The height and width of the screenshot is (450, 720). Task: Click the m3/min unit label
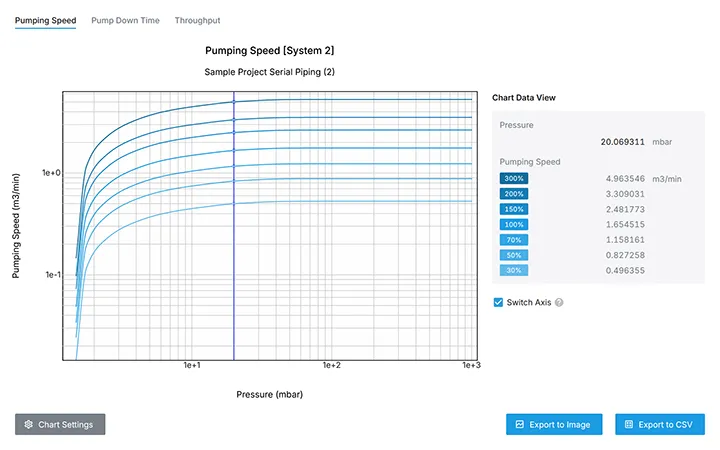pyautogui.click(x=667, y=179)
